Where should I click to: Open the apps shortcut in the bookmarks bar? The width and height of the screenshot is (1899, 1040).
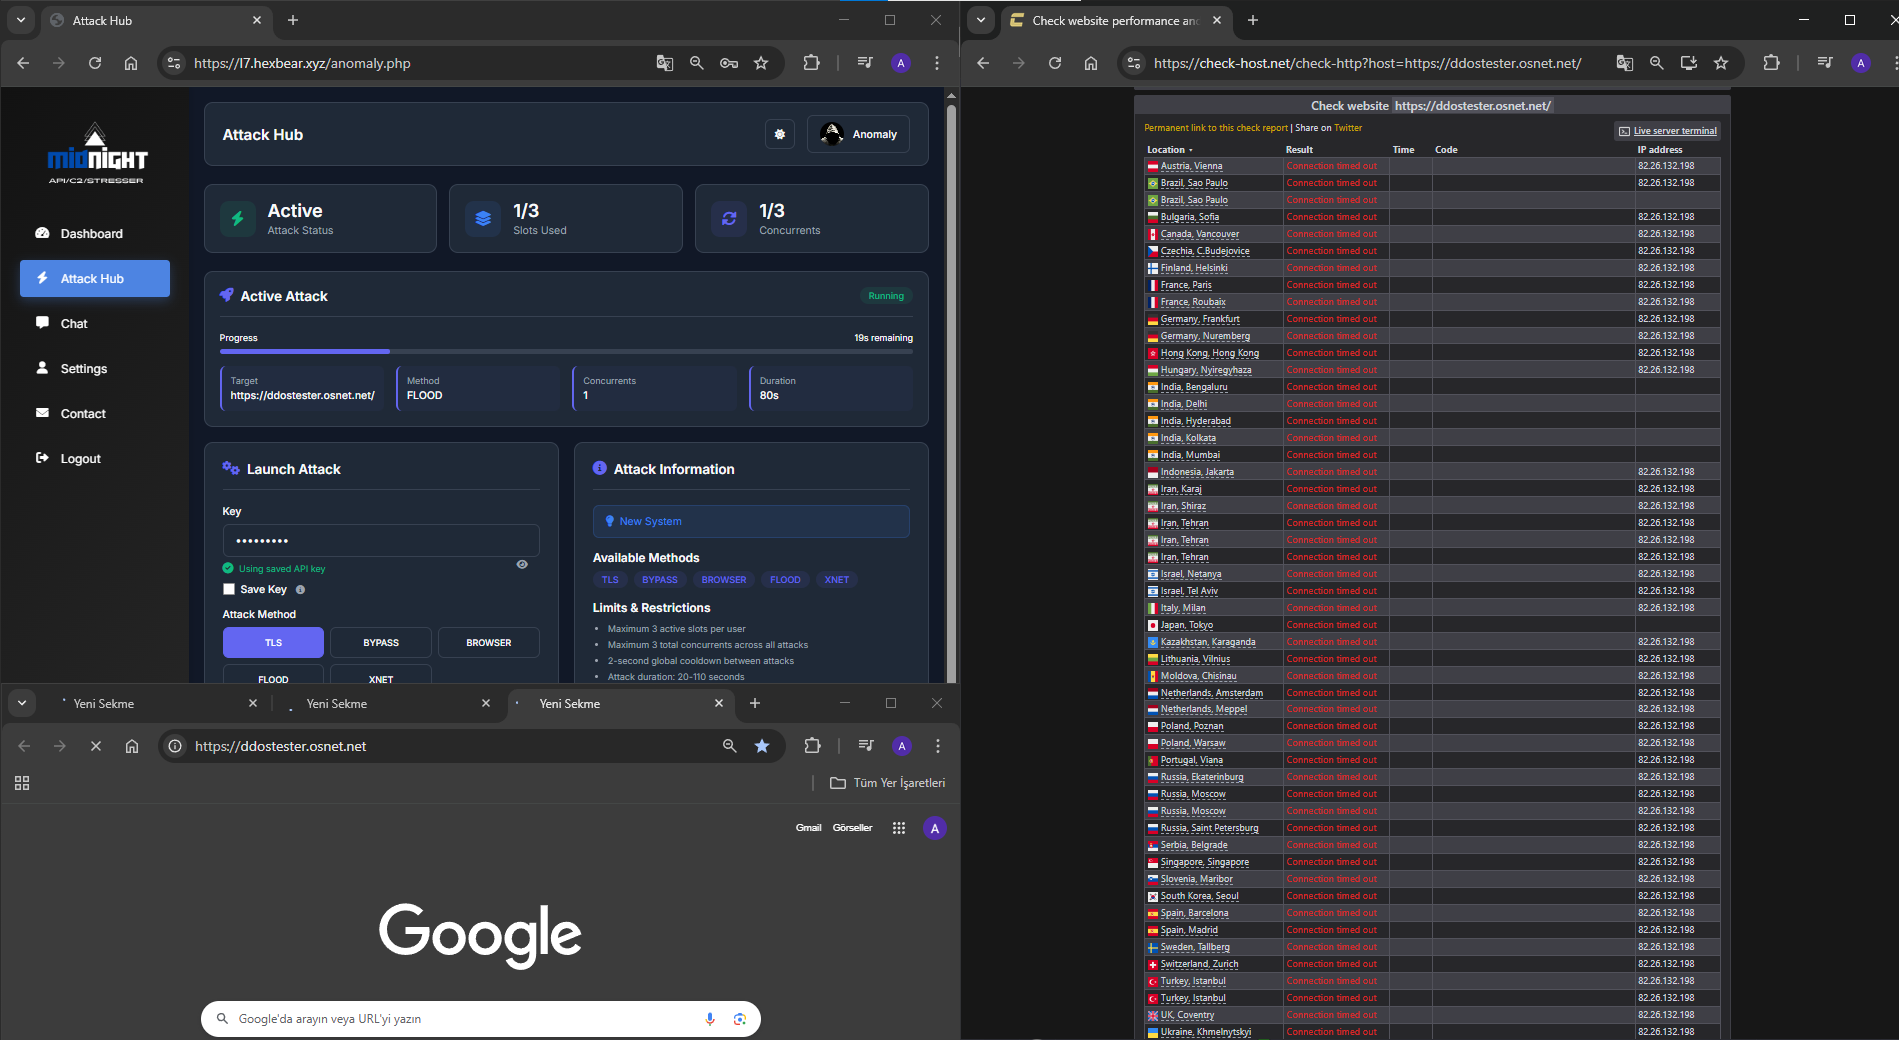(22, 783)
